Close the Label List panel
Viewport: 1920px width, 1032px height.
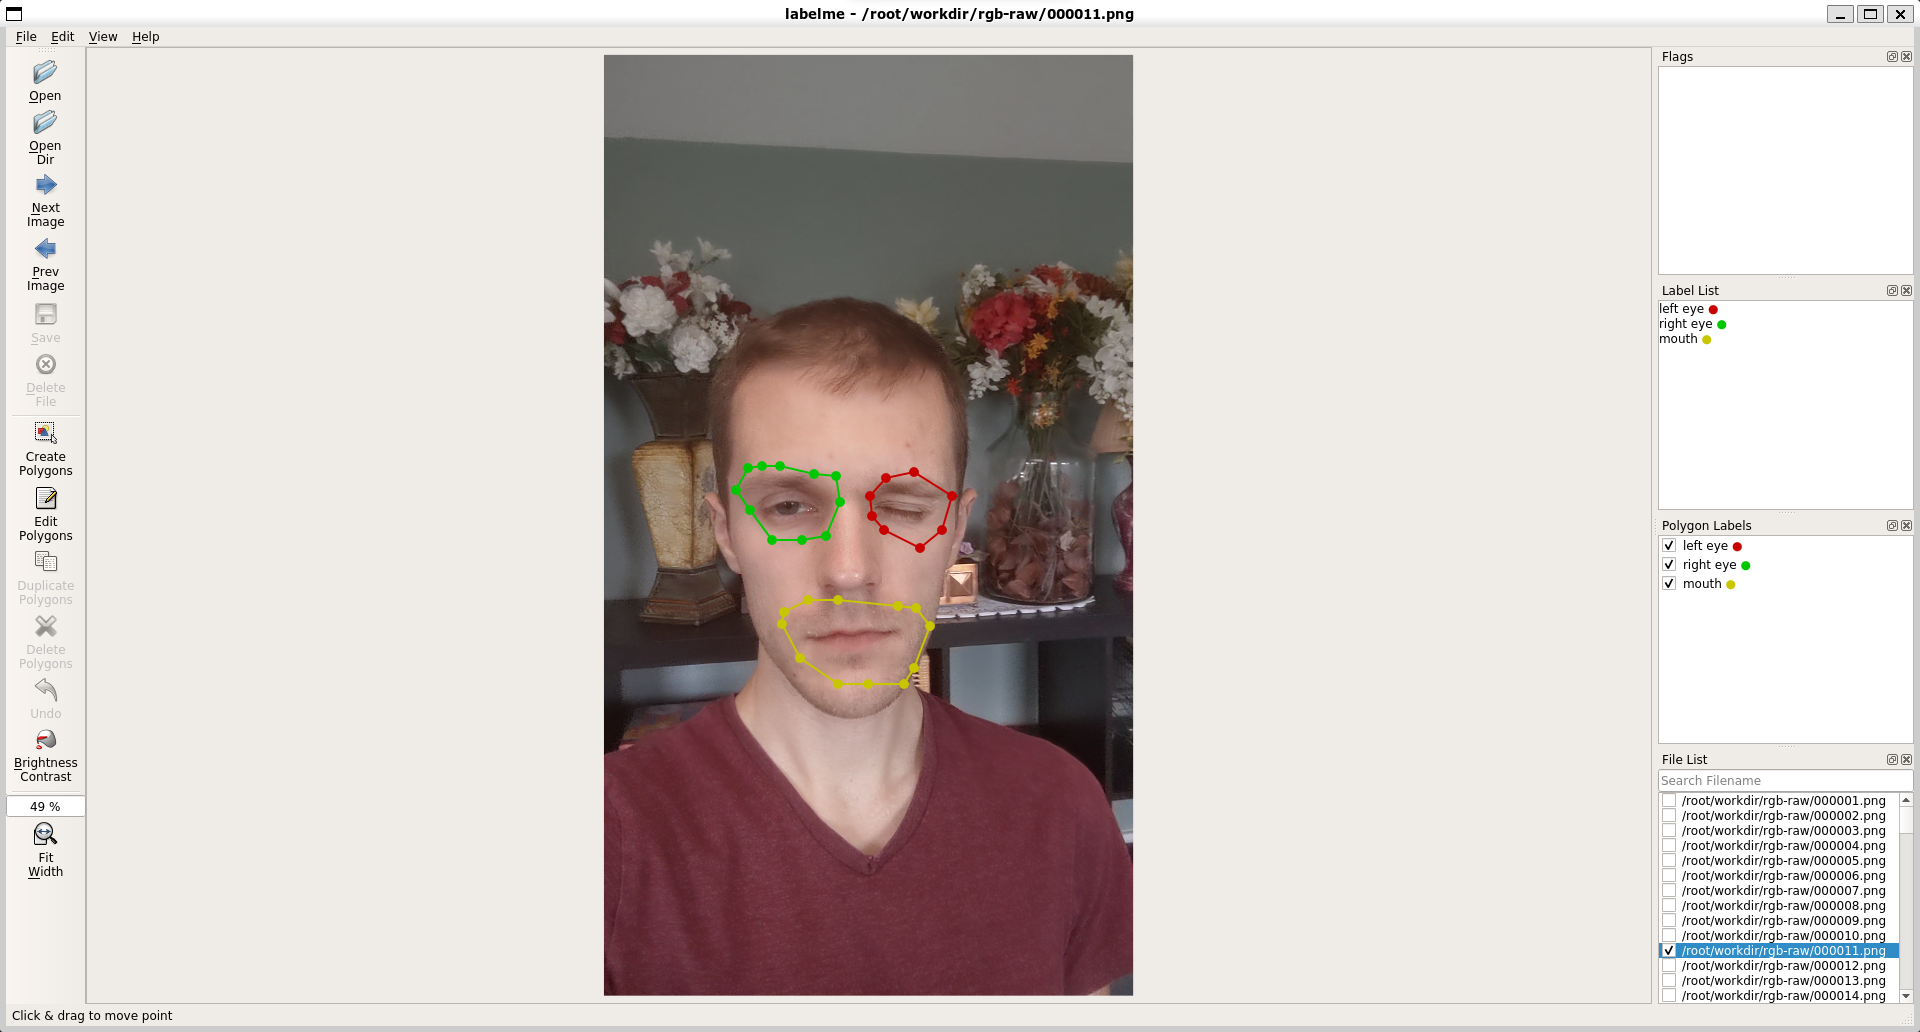tap(1906, 291)
